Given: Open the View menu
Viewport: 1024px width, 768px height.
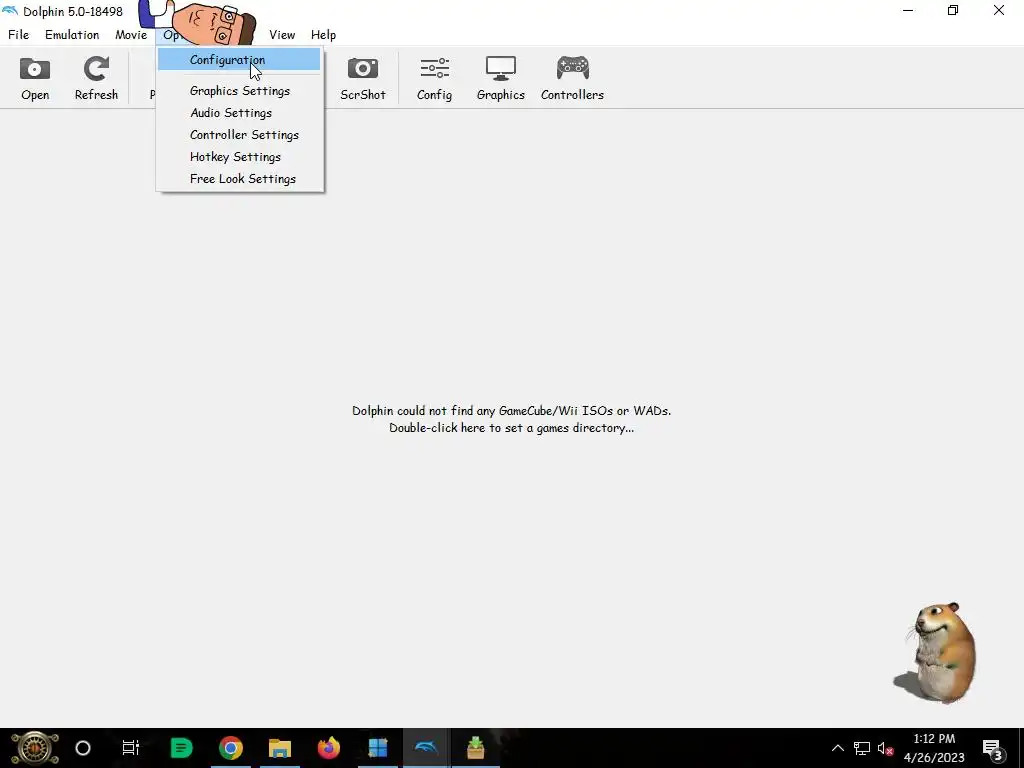Looking at the screenshot, I should (x=282, y=35).
